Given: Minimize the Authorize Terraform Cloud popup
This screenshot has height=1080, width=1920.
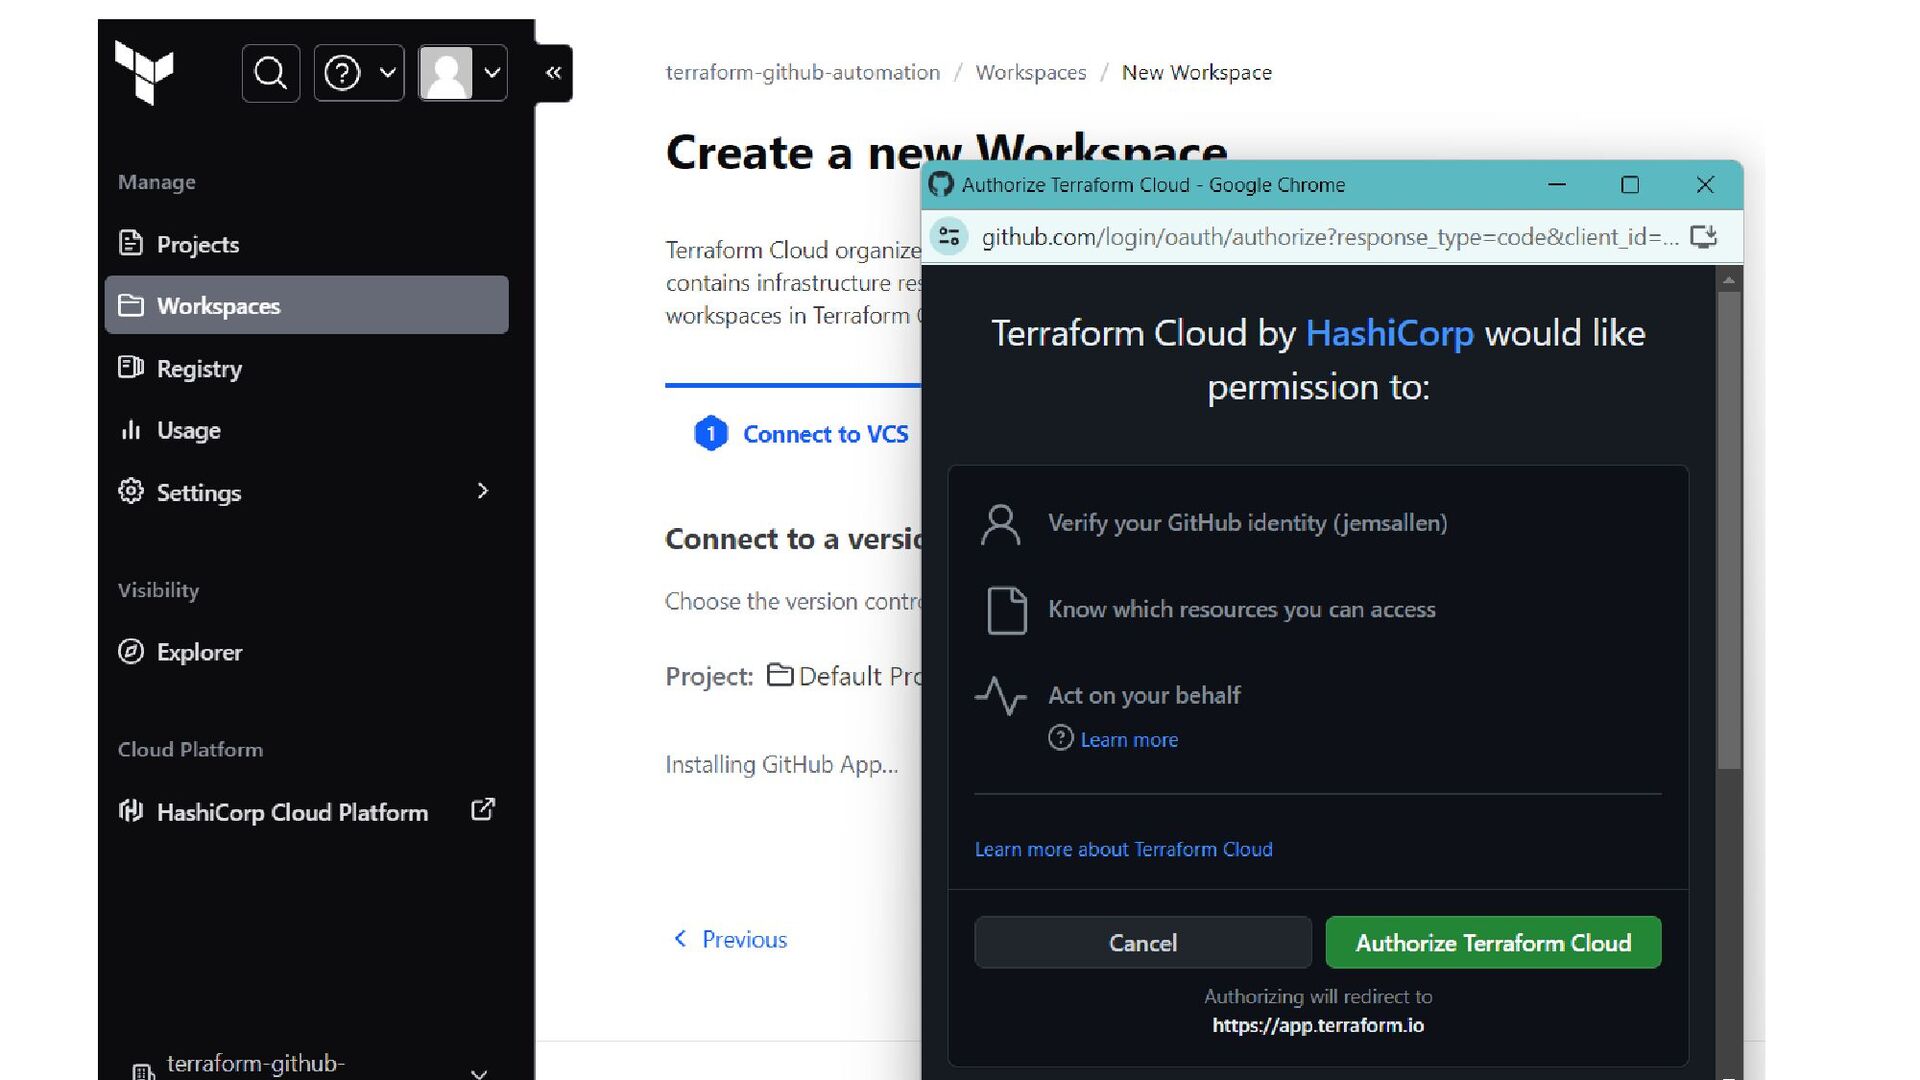Looking at the screenshot, I should tap(1557, 185).
